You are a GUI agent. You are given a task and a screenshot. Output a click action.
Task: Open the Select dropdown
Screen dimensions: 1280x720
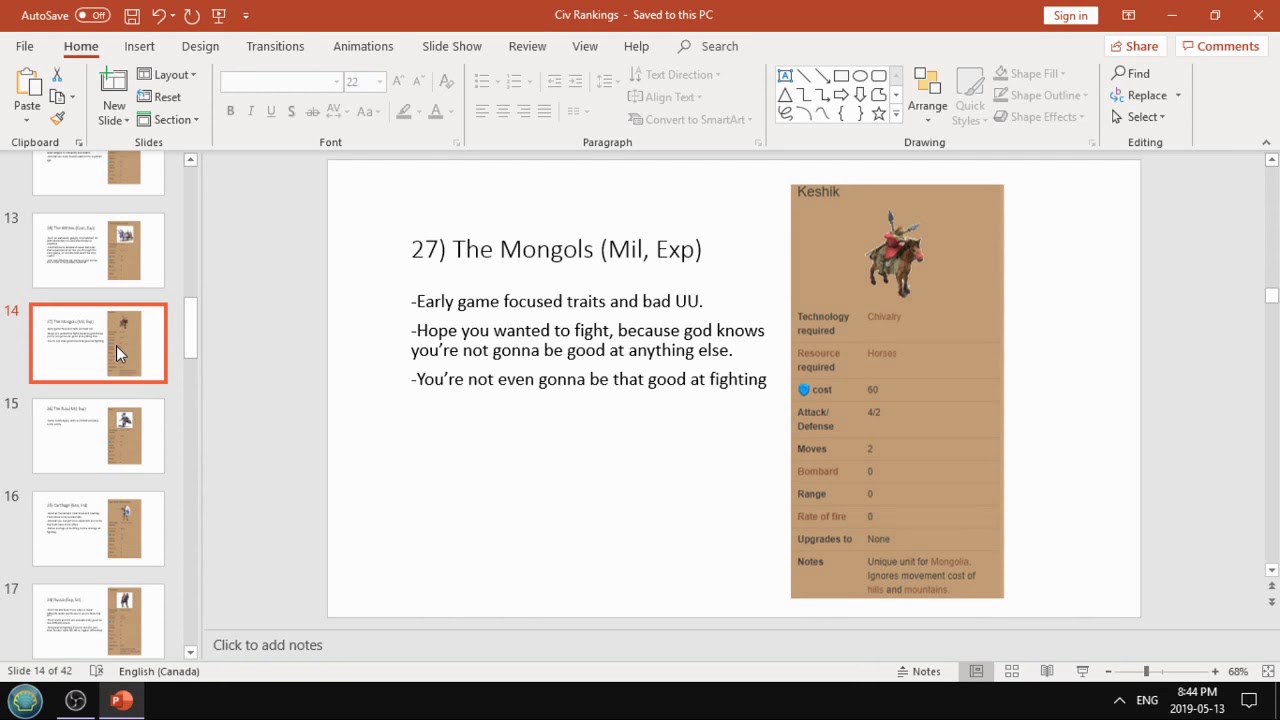[1138, 117]
